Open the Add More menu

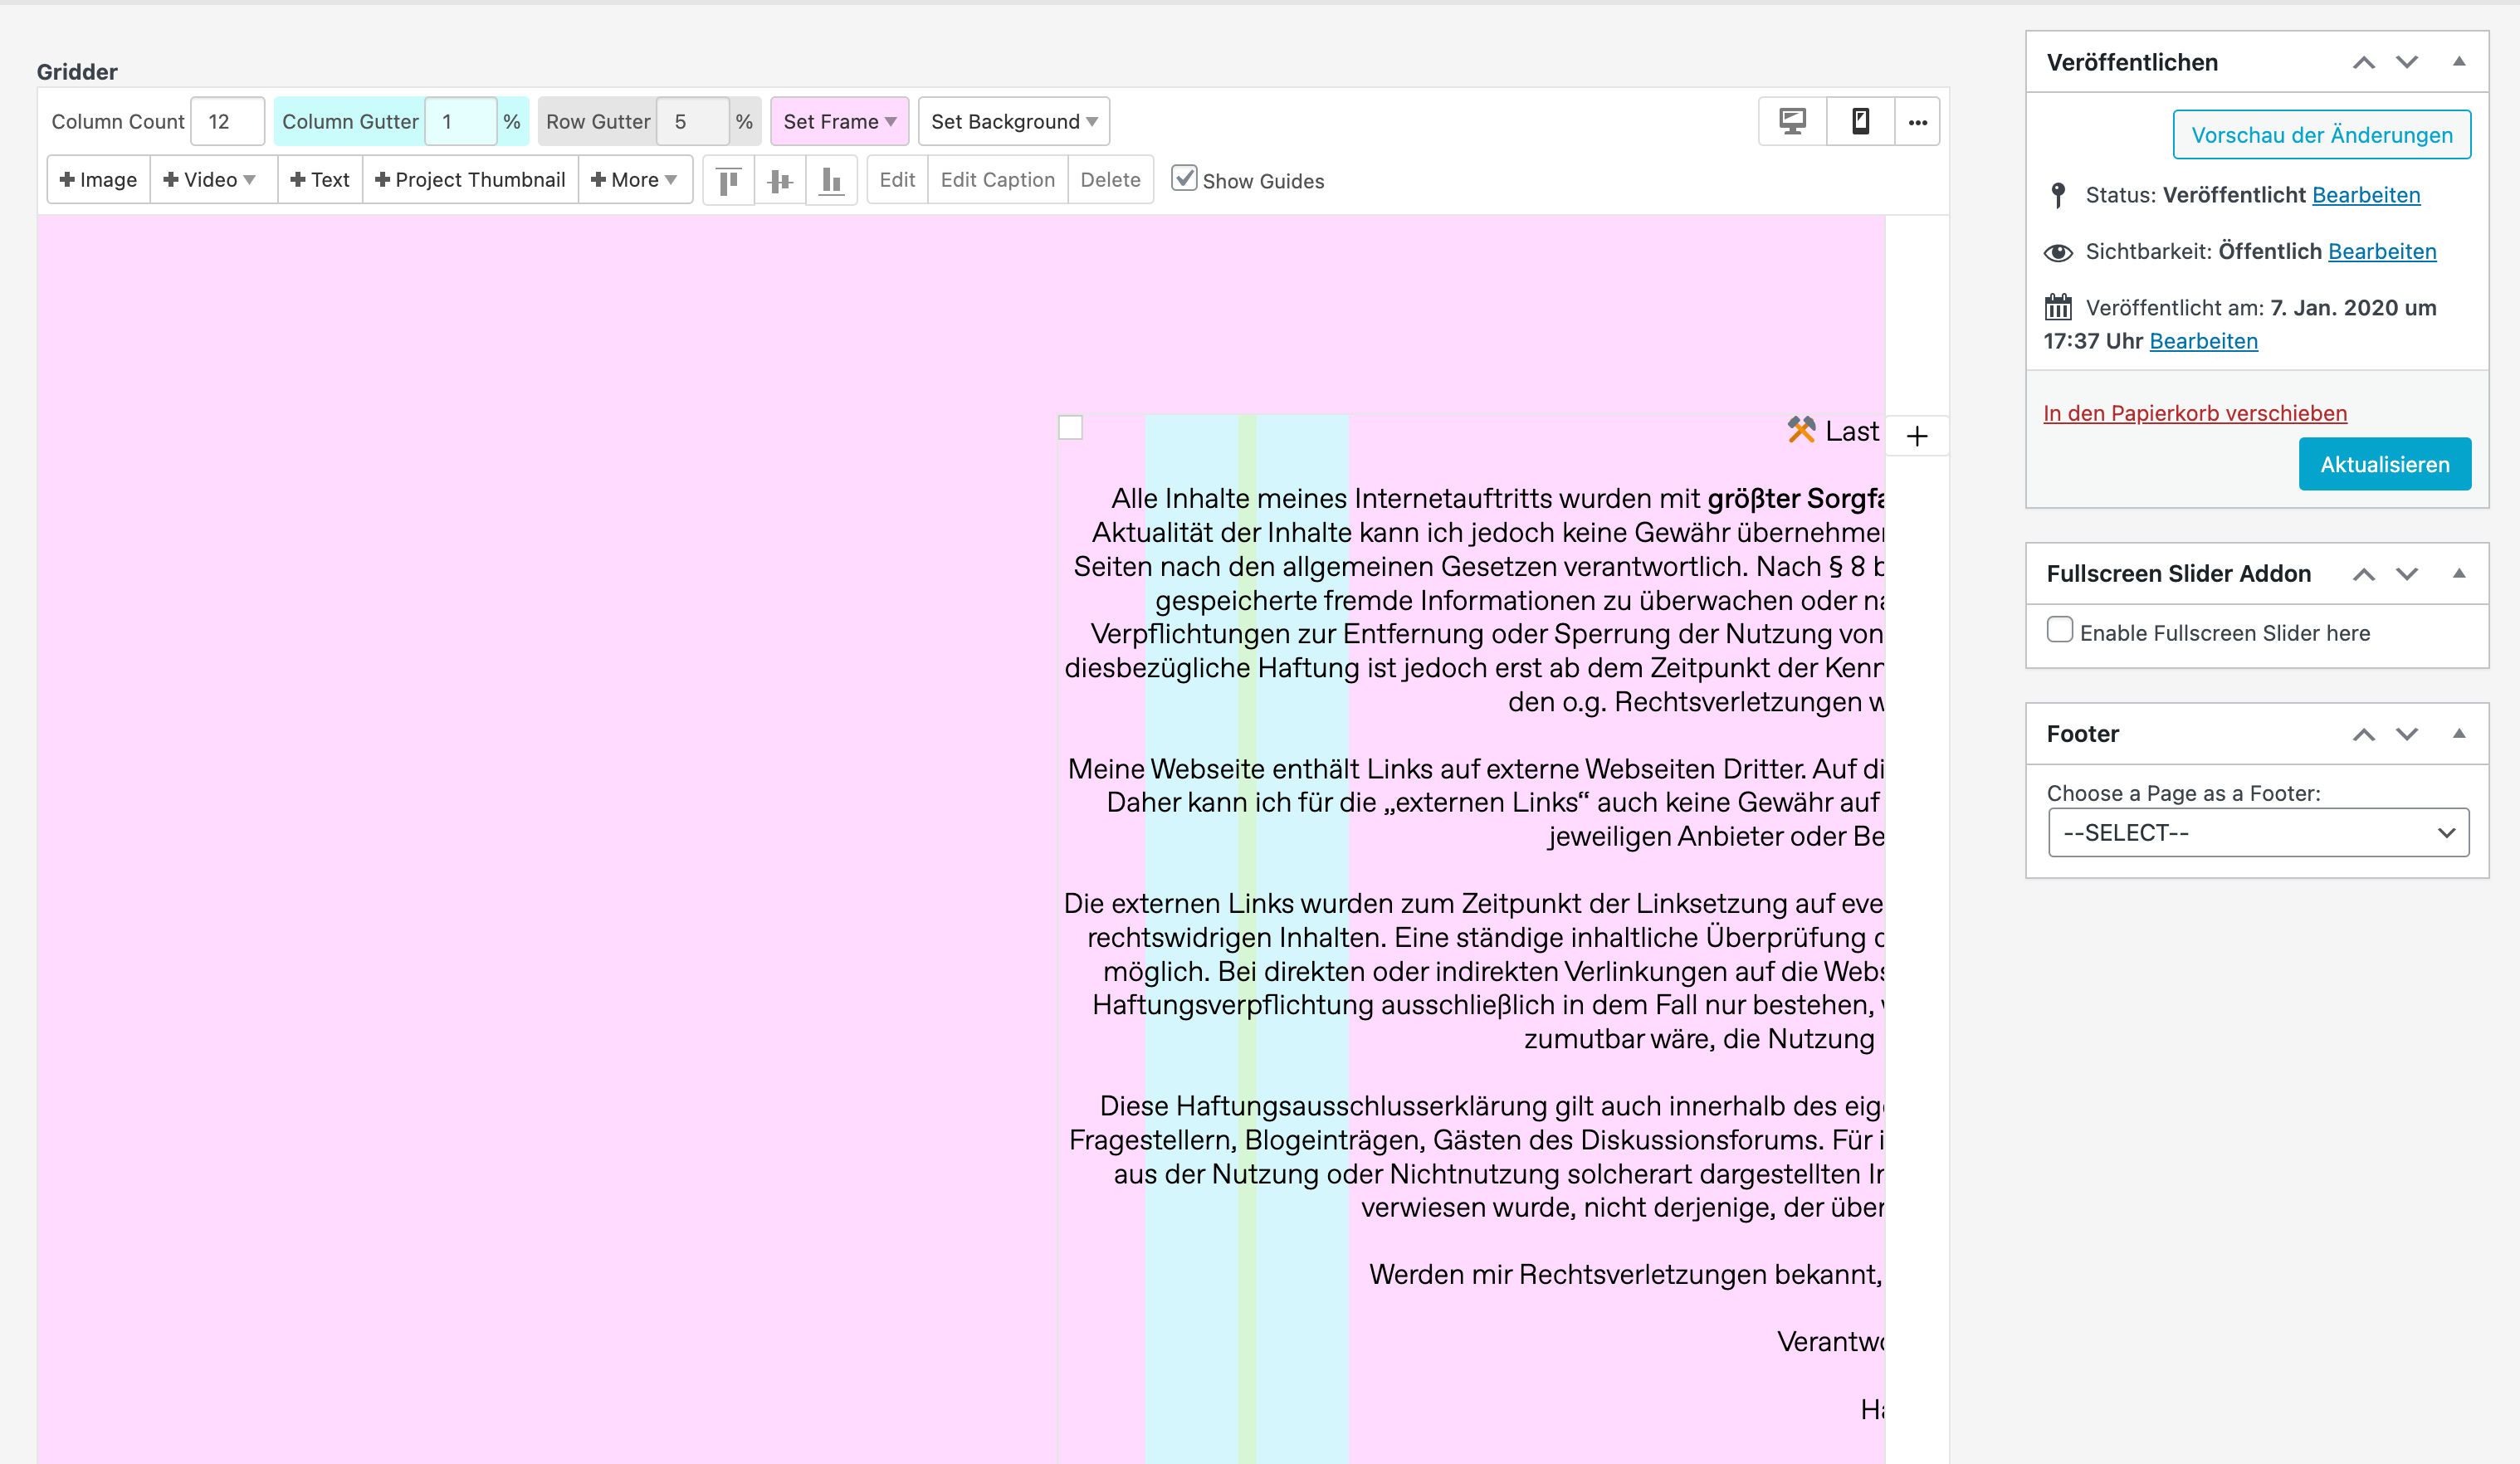coord(634,180)
